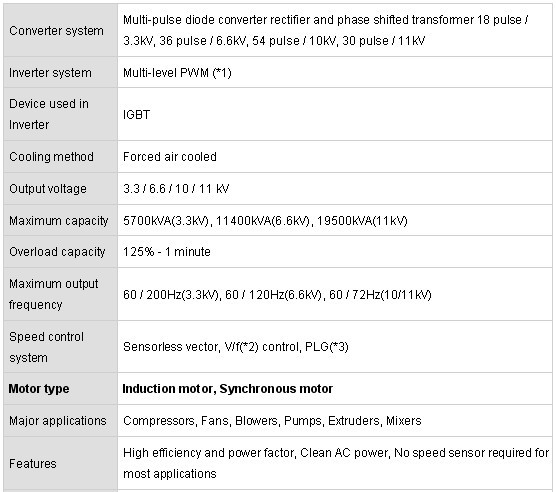The image size is (556, 492).
Task: Click the Multi-level PWM (*1) value
Action: click(x=177, y=73)
